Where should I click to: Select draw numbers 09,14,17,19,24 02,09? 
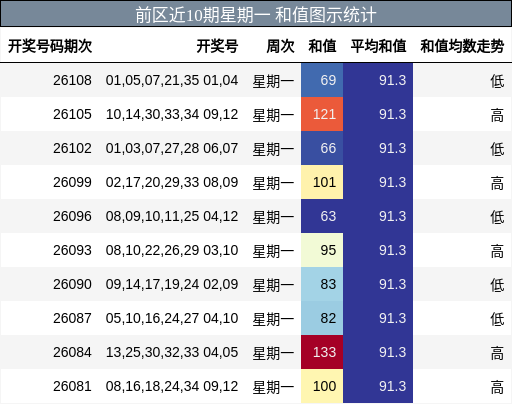click(x=172, y=284)
